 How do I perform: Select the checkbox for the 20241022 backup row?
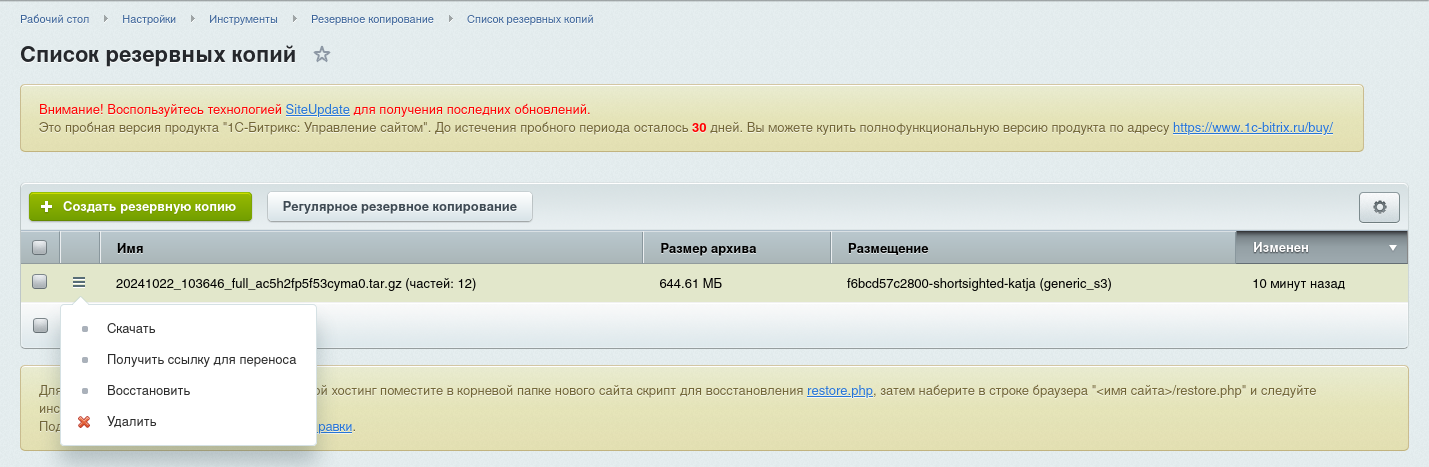coord(40,283)
